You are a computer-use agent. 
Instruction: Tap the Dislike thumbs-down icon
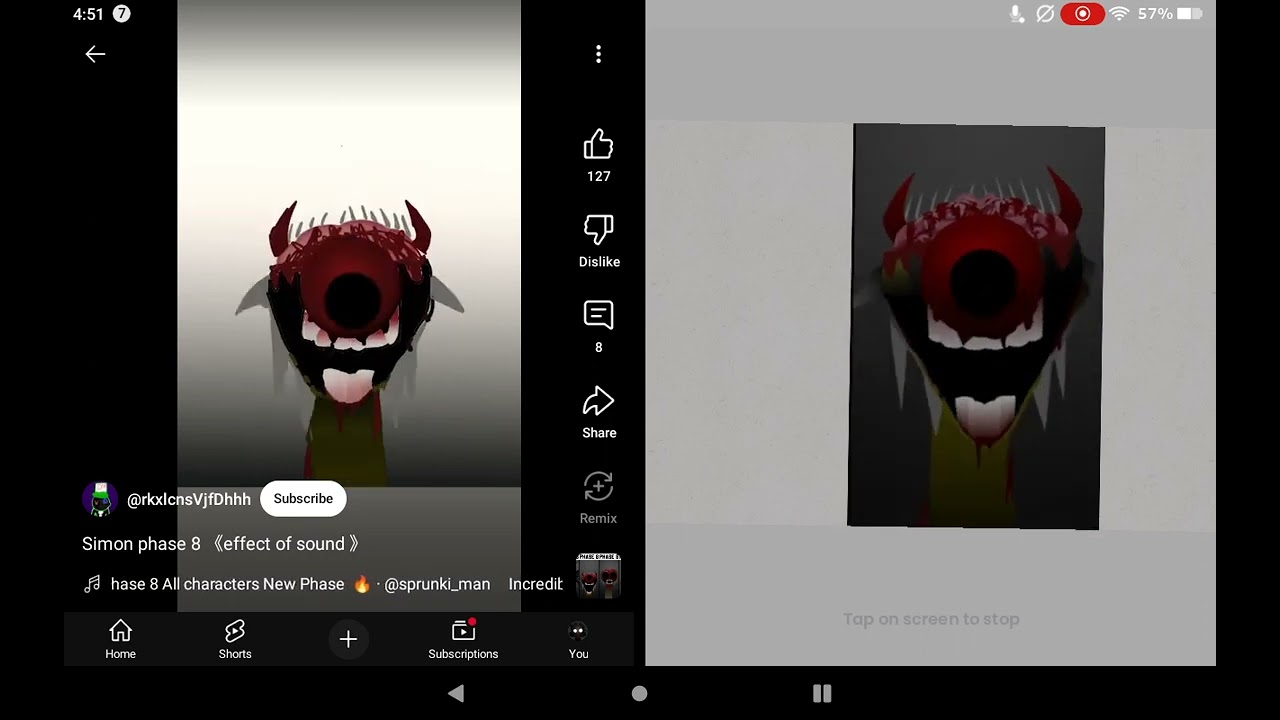click(x=598, y=230)
